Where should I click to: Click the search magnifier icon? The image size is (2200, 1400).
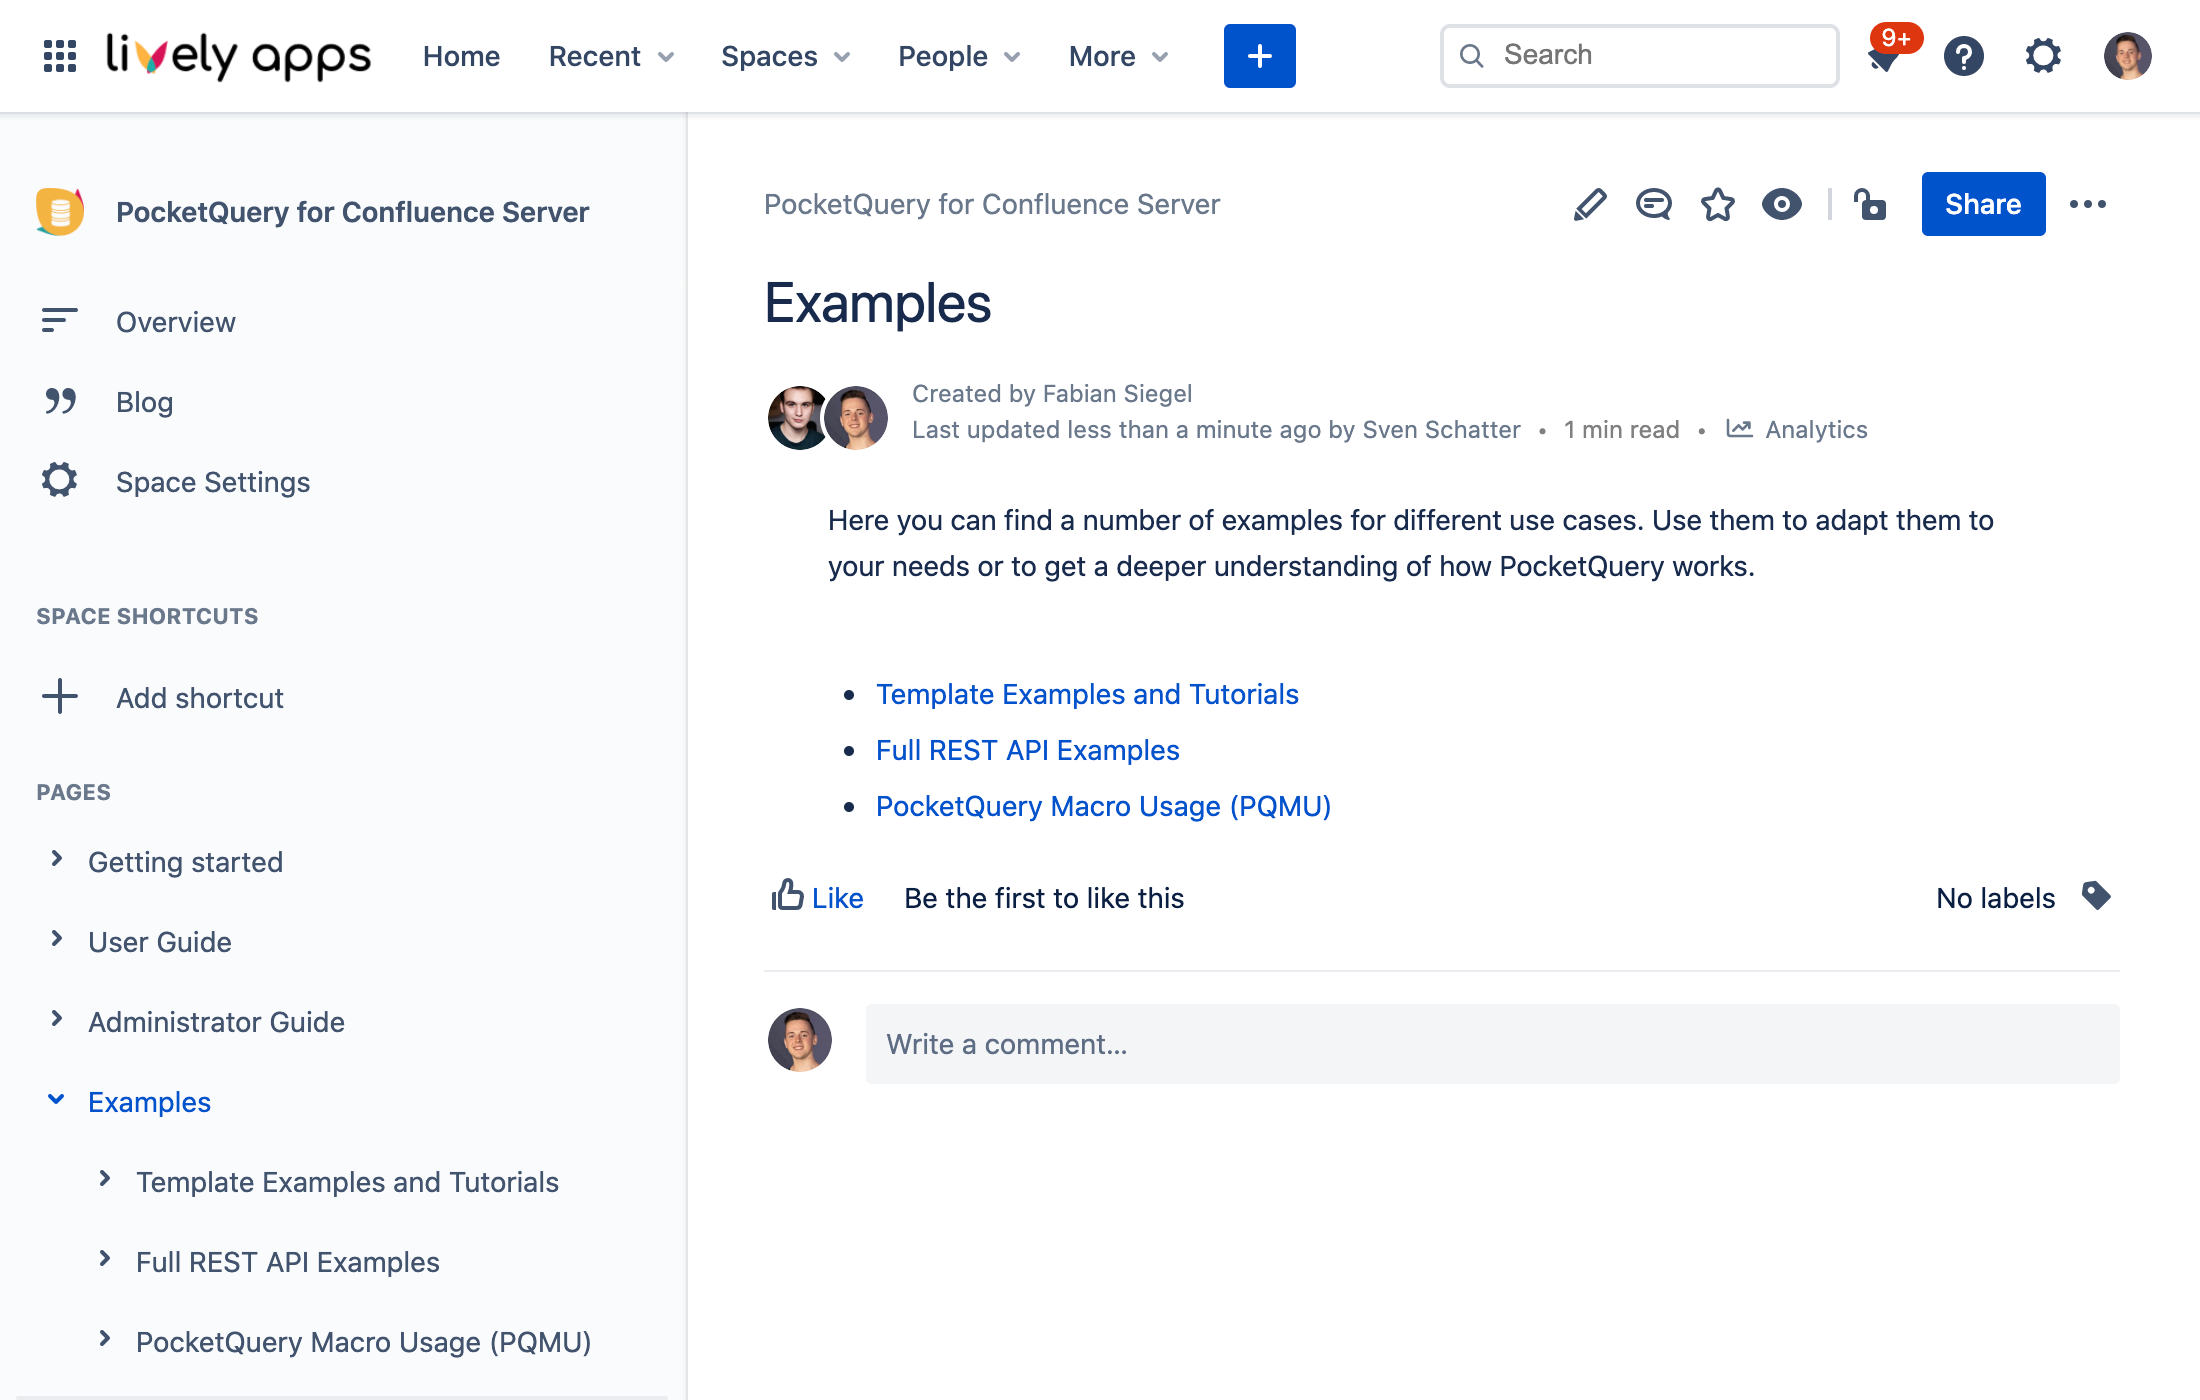coord(1472,56)
